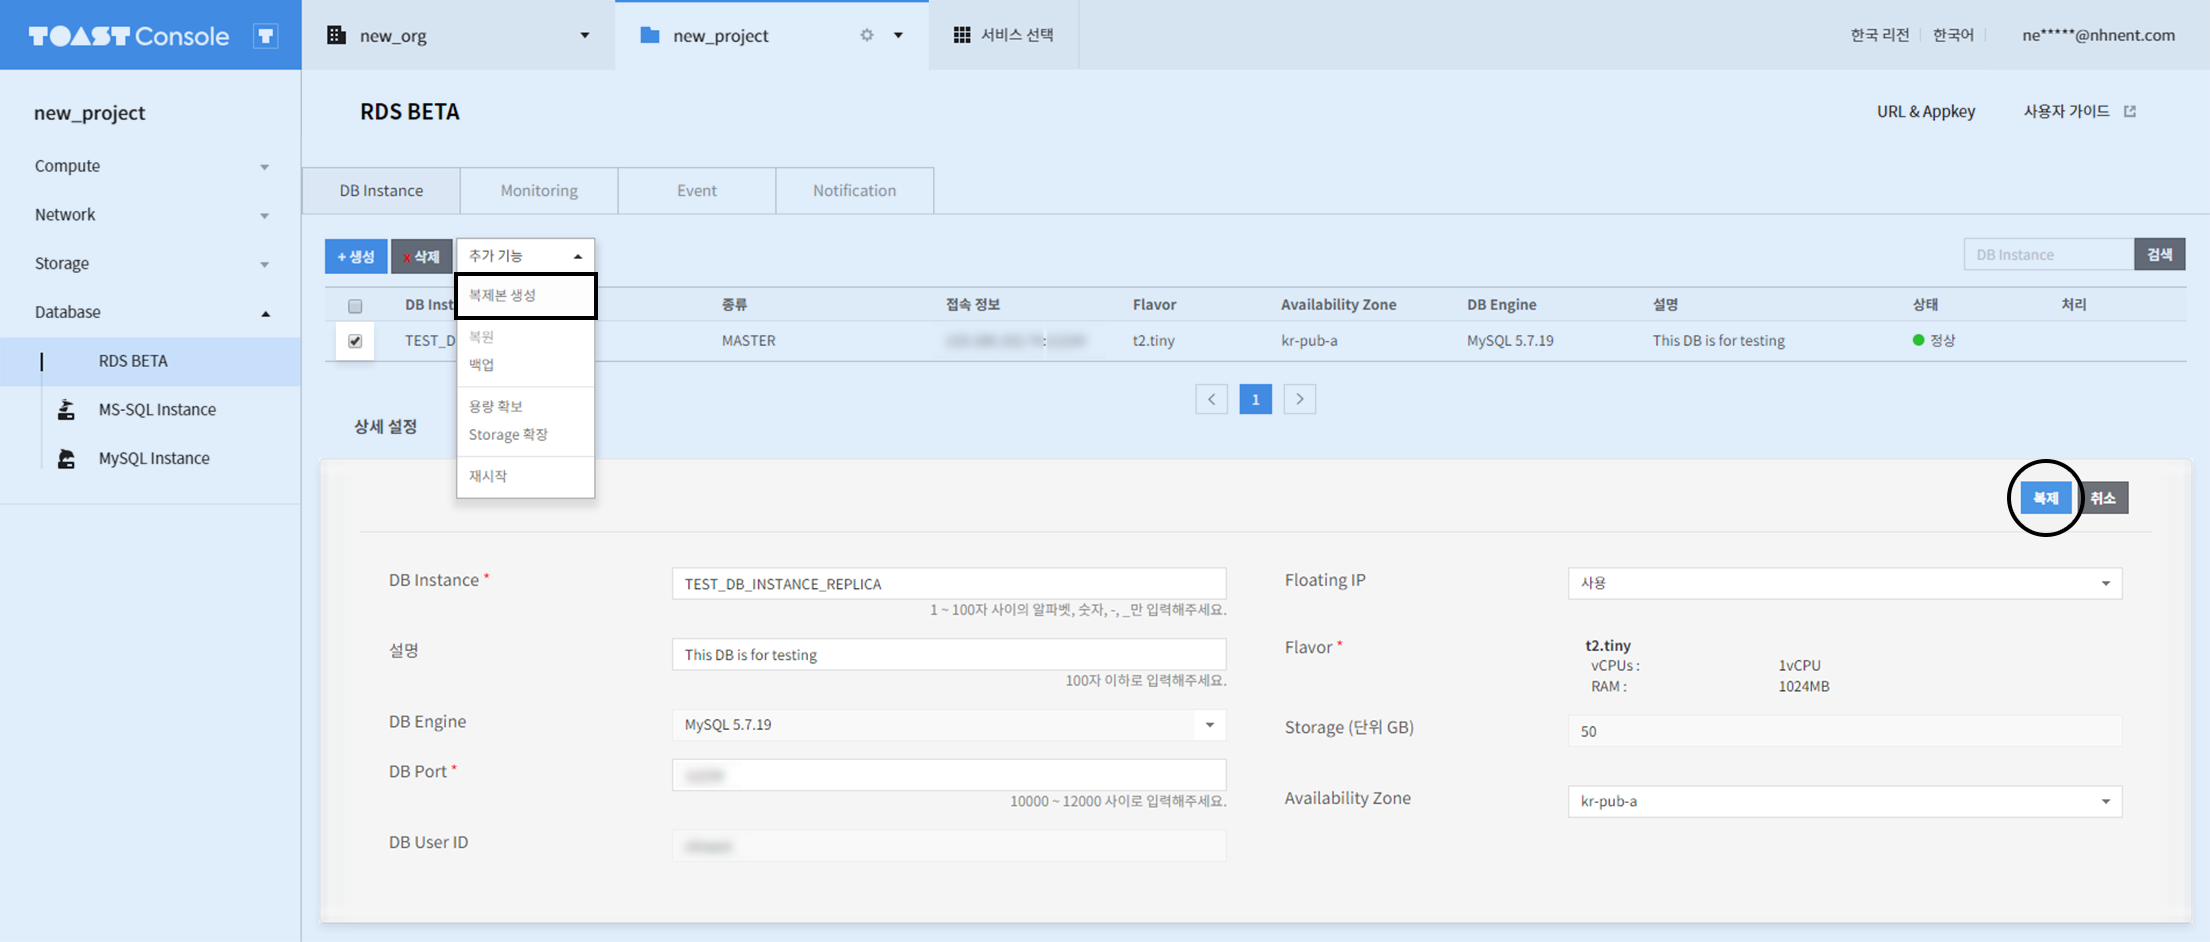
Task: Click the MS-SQL Instance sidebar icon
Action: (x=66, y=409)
